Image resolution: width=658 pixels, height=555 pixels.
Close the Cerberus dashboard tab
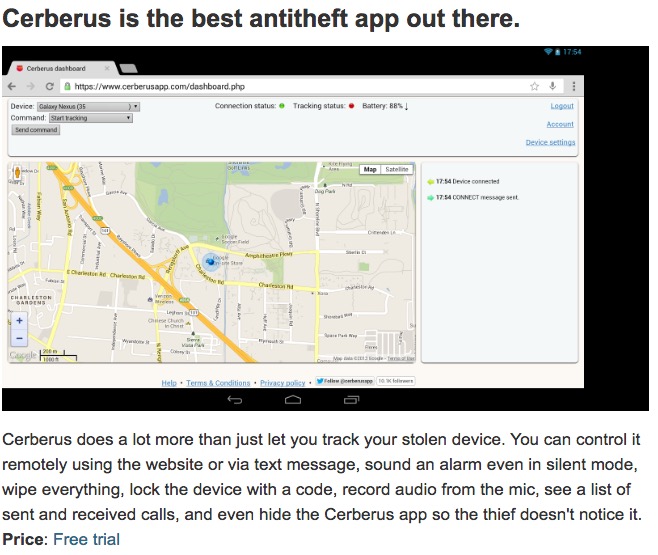[107, 68]
